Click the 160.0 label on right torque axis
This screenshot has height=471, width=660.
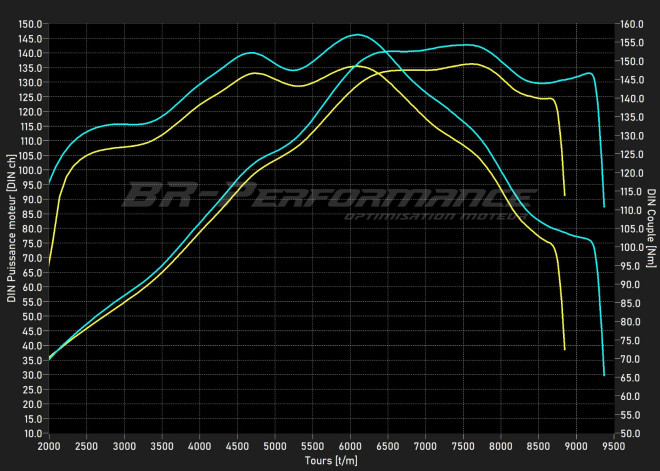tap(631, 24)
